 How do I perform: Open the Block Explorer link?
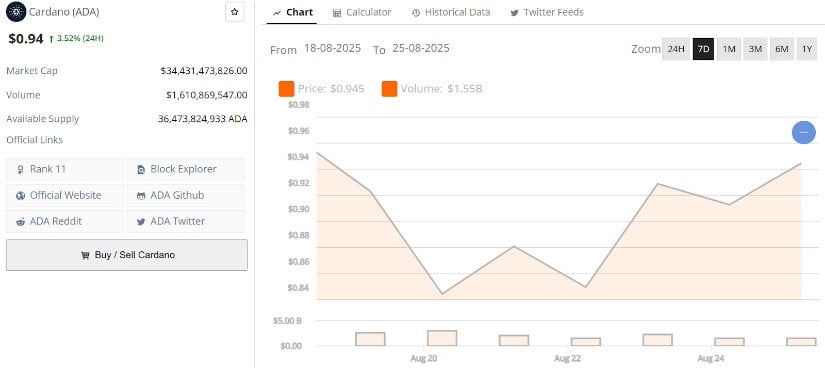click(185, 169)
